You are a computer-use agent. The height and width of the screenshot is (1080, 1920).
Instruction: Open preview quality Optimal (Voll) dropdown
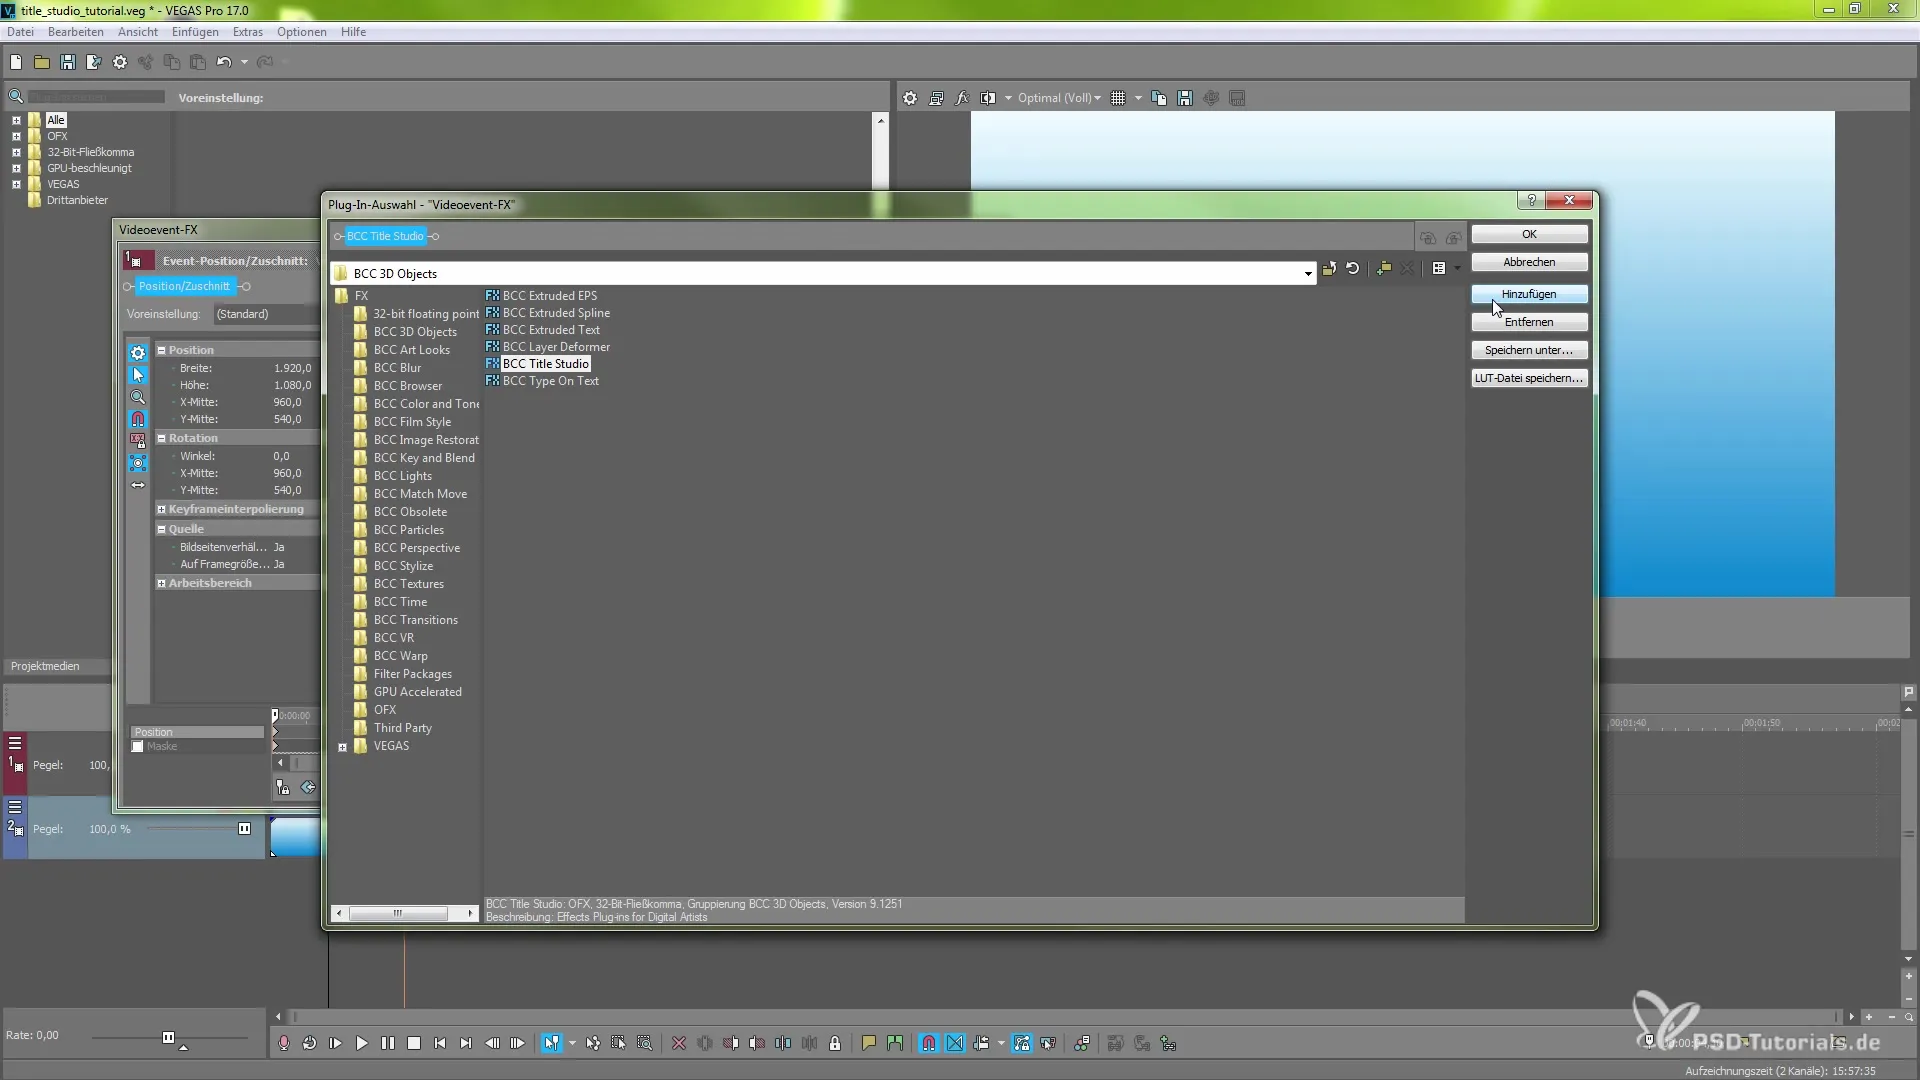click(1059, 98)
